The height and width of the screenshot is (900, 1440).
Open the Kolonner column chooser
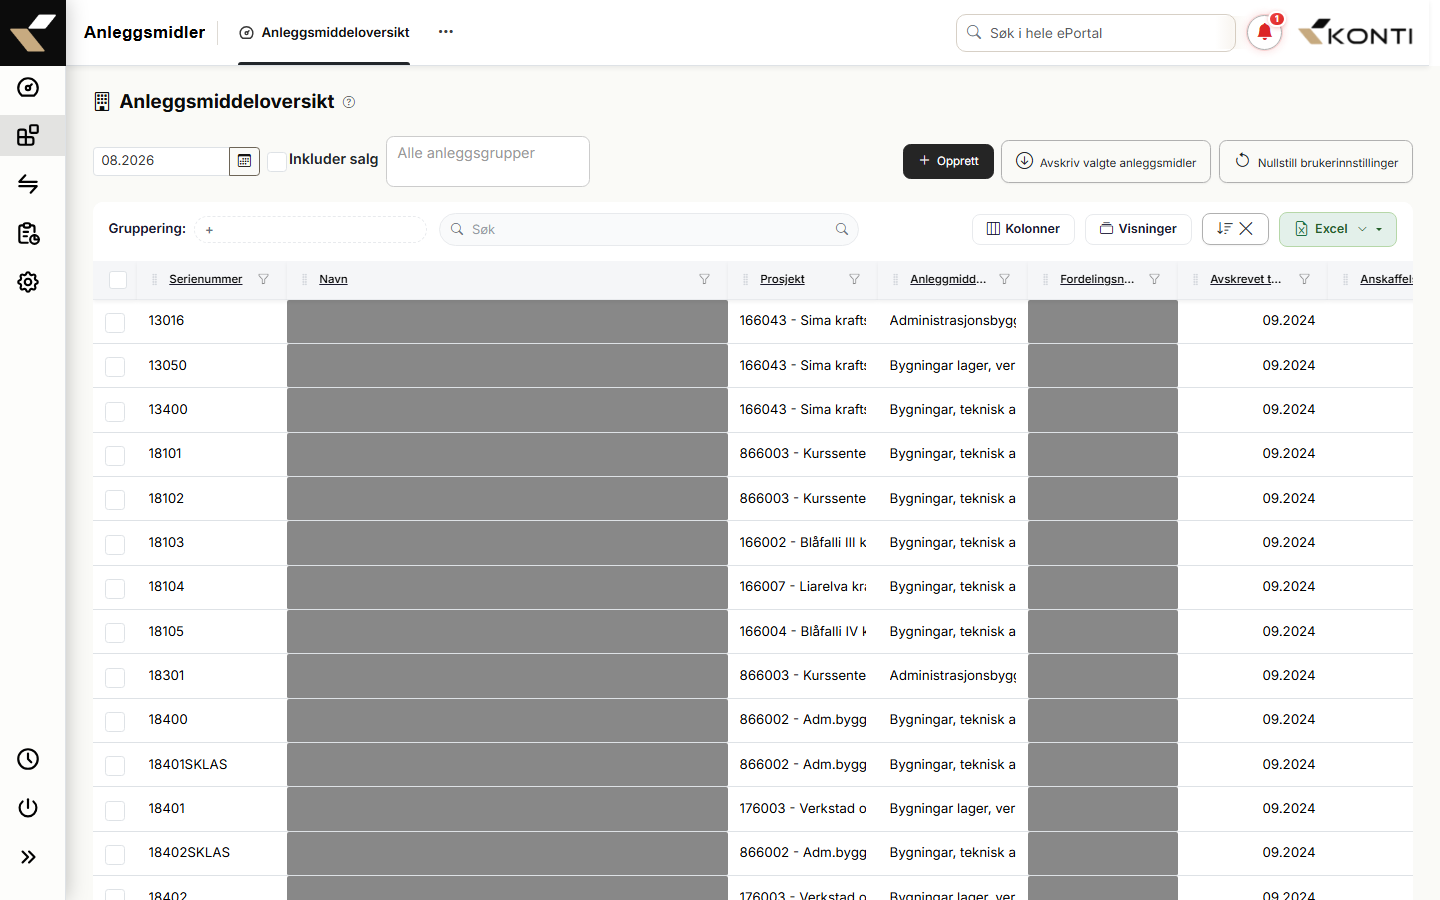coord(1023,229)
